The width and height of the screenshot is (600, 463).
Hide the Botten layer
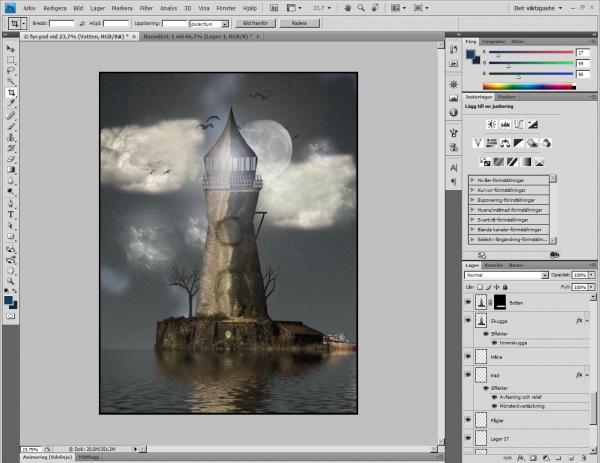468,302
